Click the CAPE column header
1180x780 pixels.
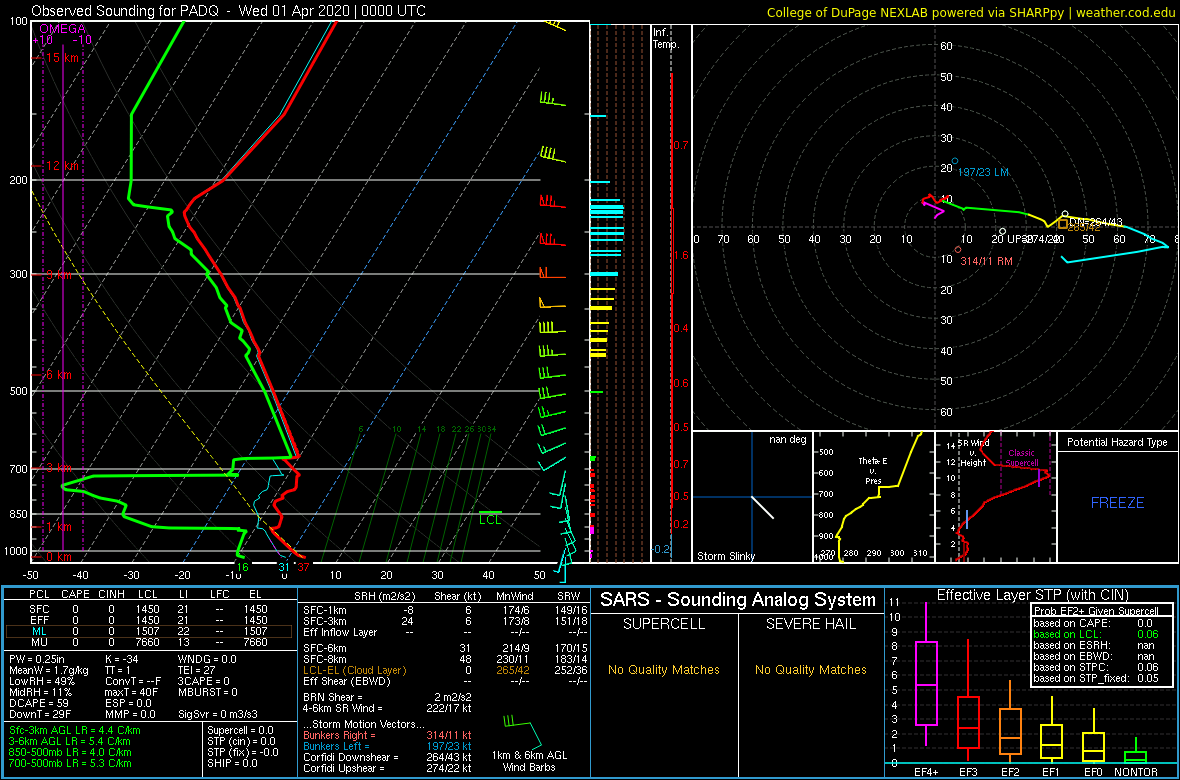75,596
